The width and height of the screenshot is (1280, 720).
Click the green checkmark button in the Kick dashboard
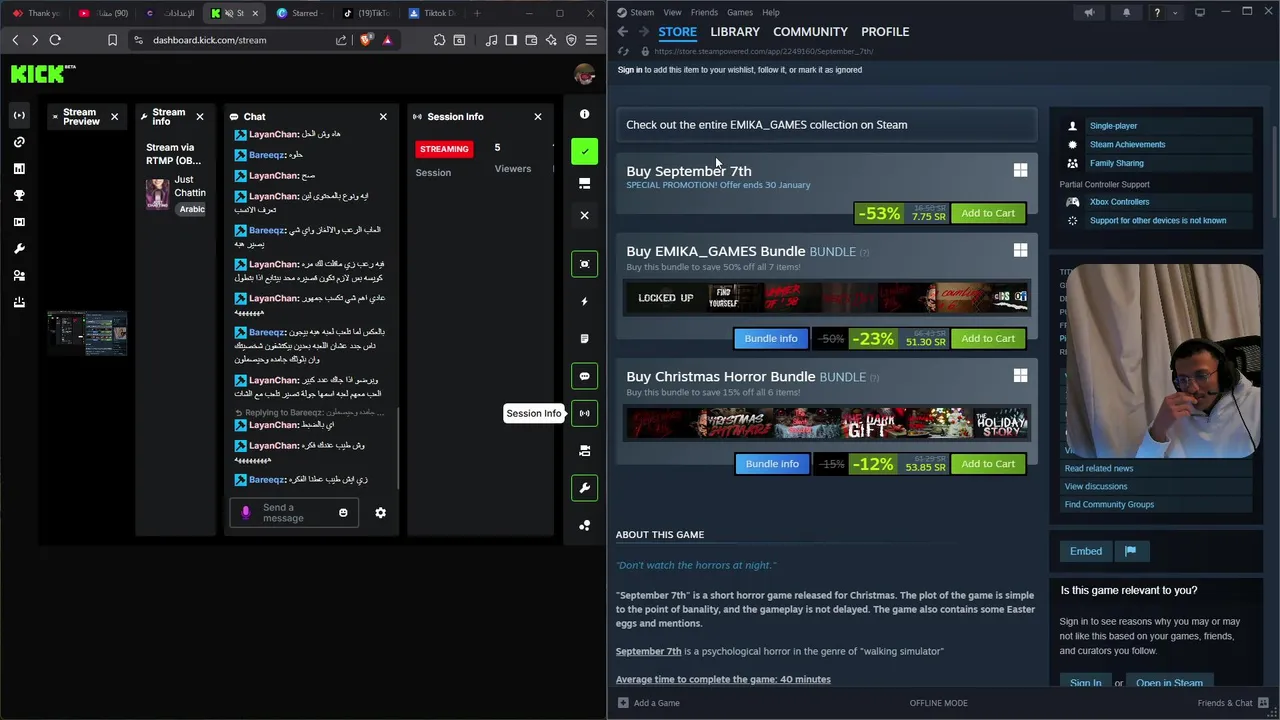click(585, 151)
